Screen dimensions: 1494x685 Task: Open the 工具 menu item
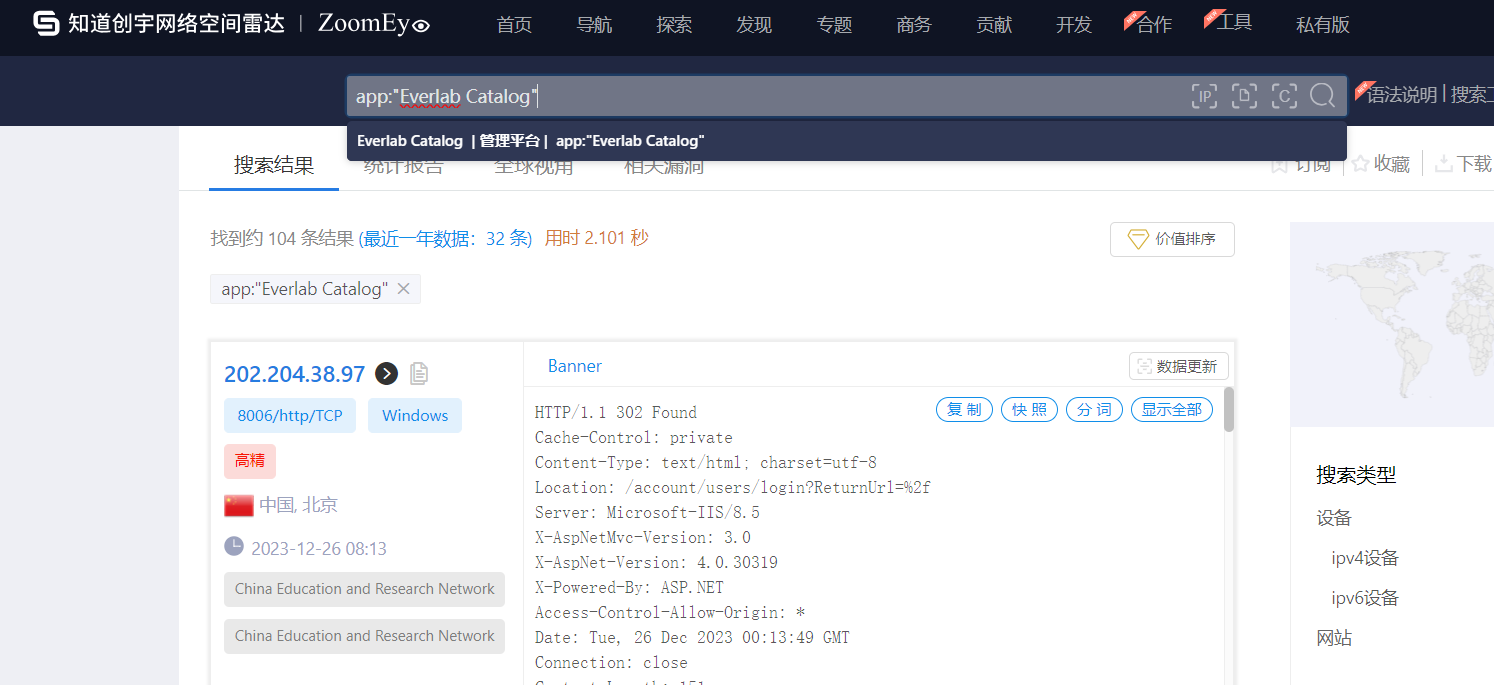coord(1234,22)
